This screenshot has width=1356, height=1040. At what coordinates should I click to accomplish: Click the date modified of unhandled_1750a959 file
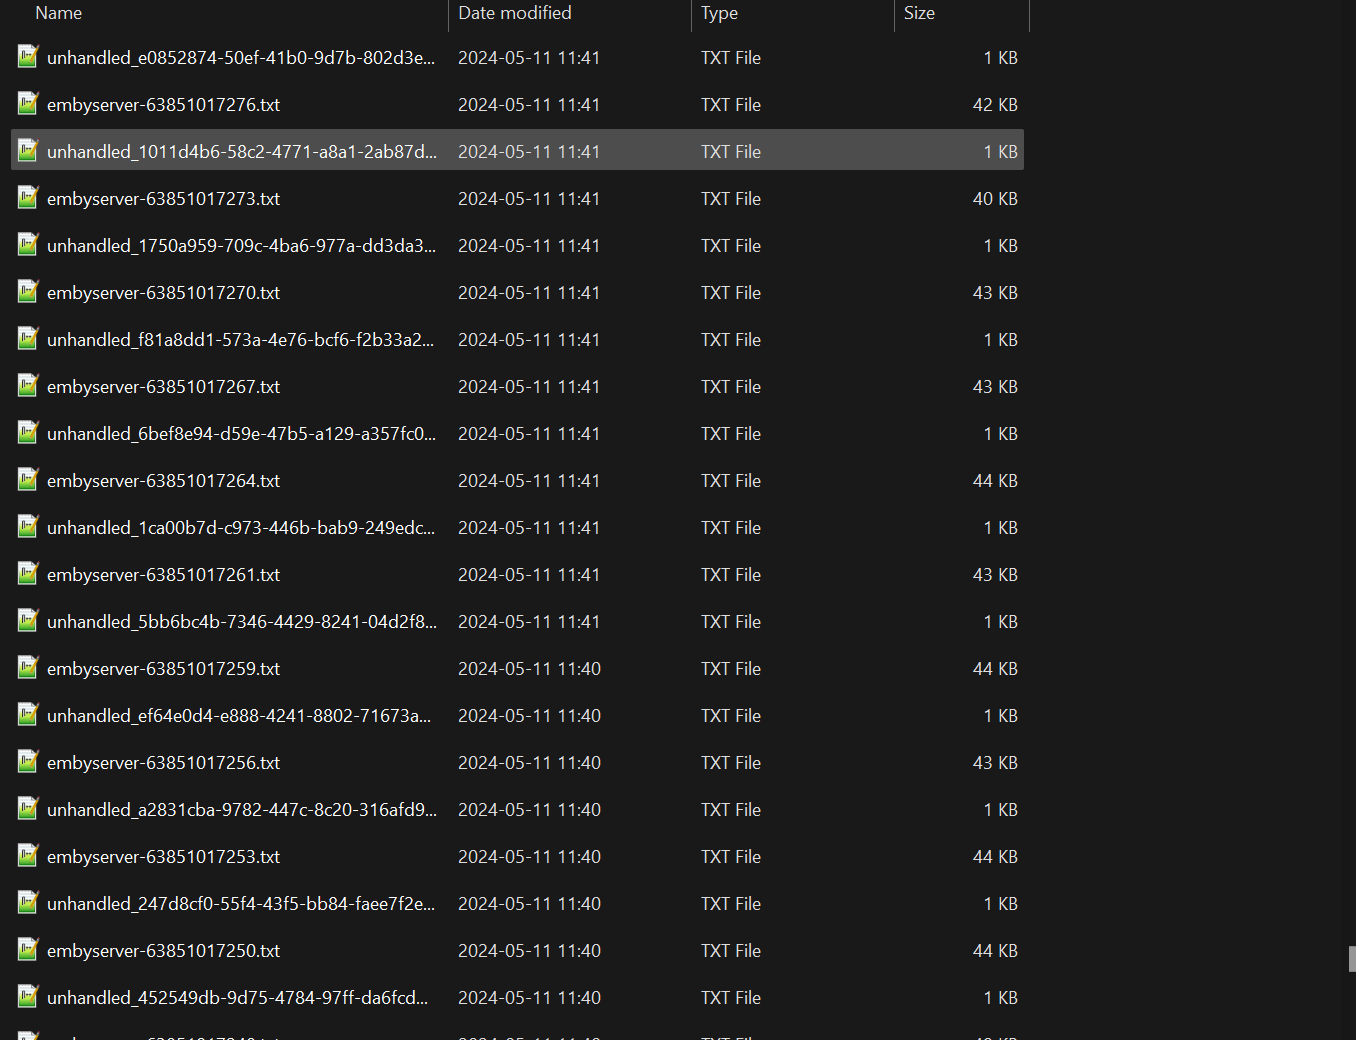pyautogui.click(x=529, y=246)
